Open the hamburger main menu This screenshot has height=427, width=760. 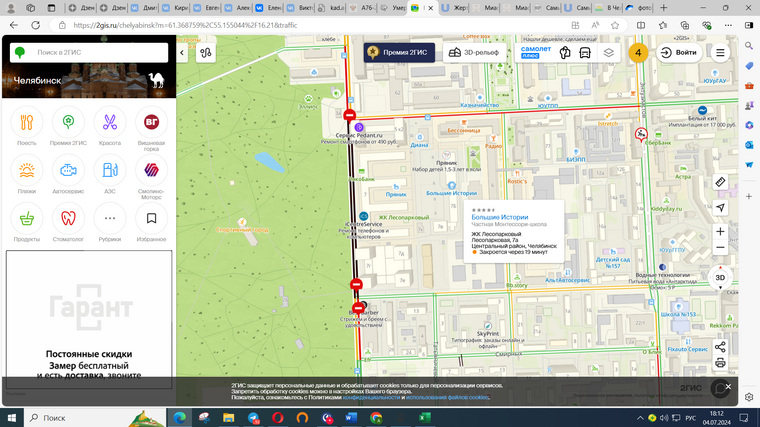(x=720, y=52)
